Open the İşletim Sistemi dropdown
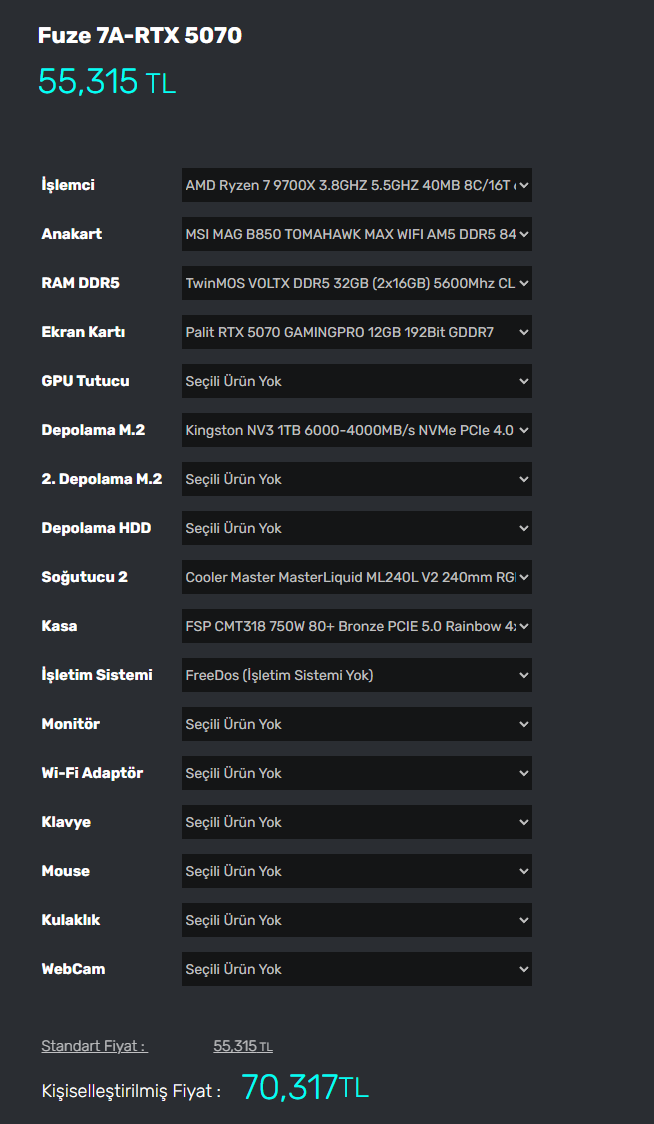 pyautogui.click(x=356, y=675)
